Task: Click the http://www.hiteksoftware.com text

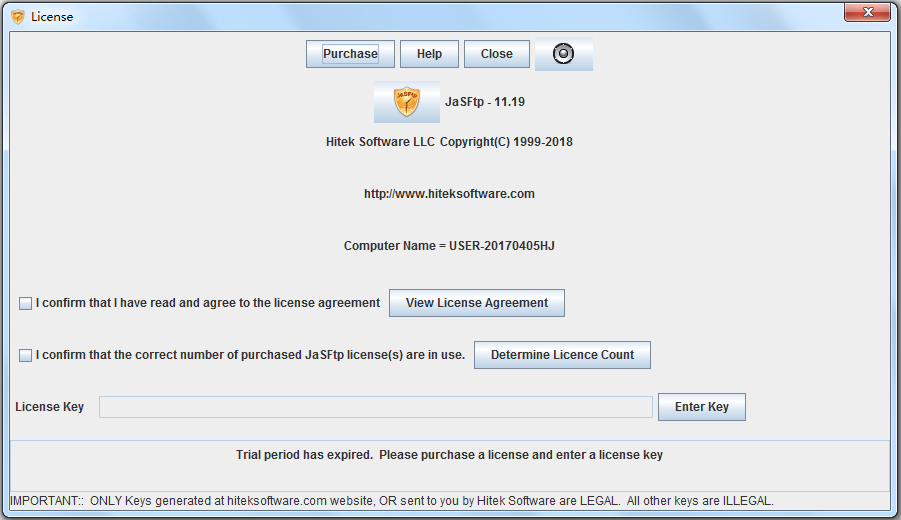Action: (449, 194)
